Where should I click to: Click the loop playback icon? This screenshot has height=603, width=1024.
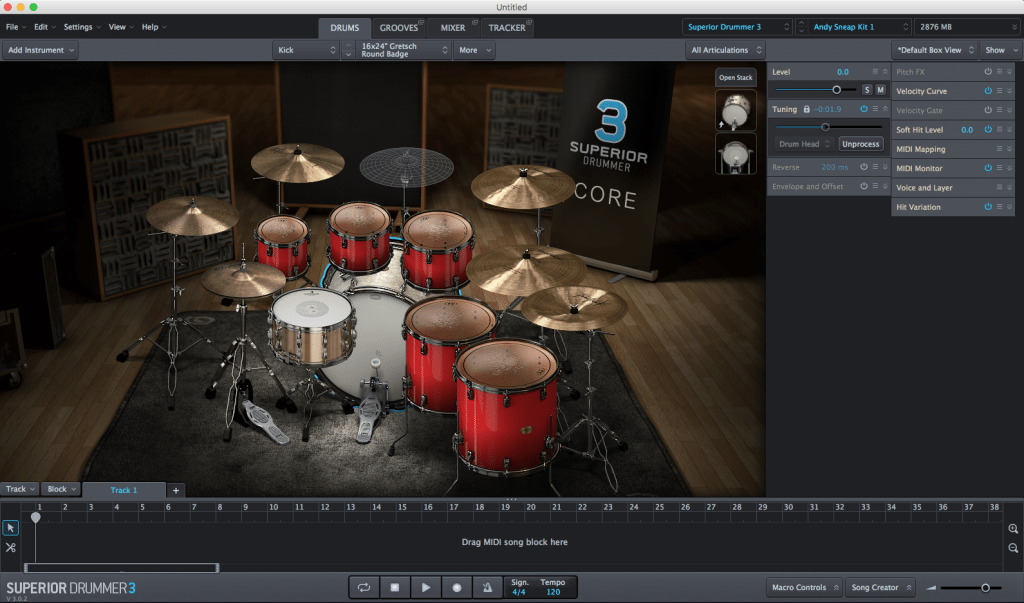click(364, 587)
